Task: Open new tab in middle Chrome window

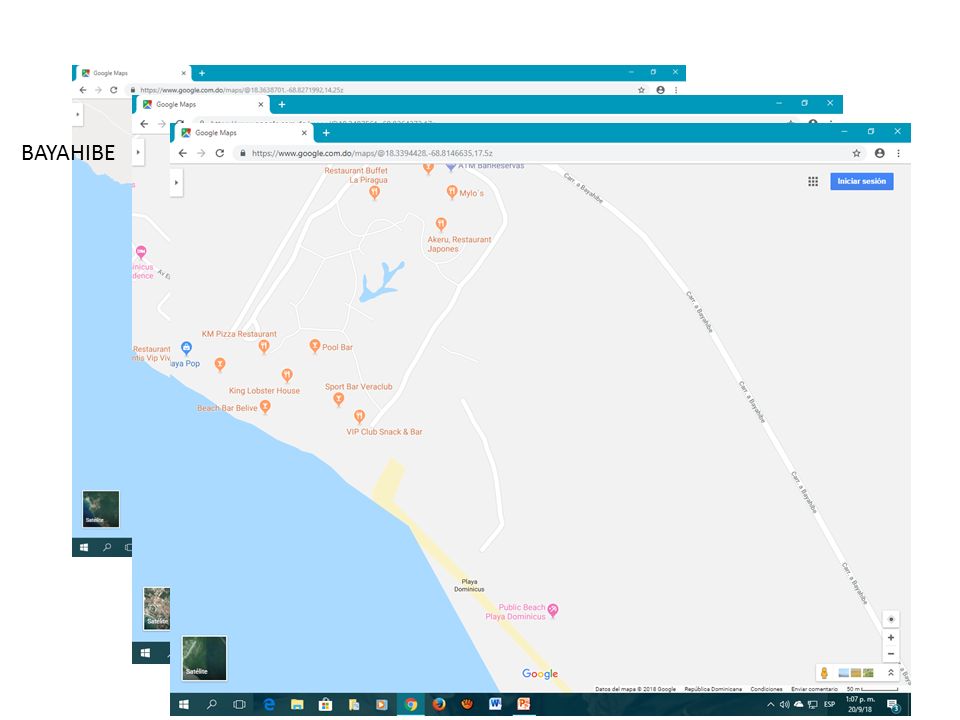Action: tap(282, 105)
